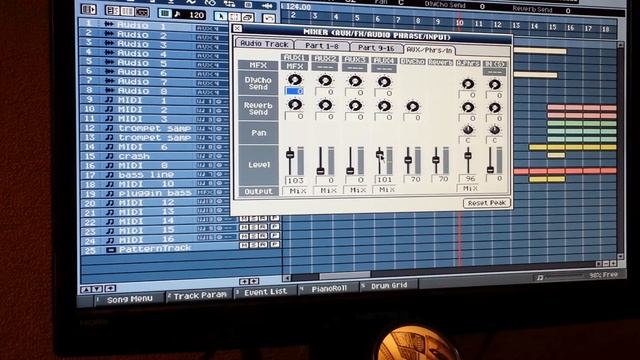Click the Reset Peak button
This screenshot has width=640, height=360.
pyautogui.click(x=487, y=203)
